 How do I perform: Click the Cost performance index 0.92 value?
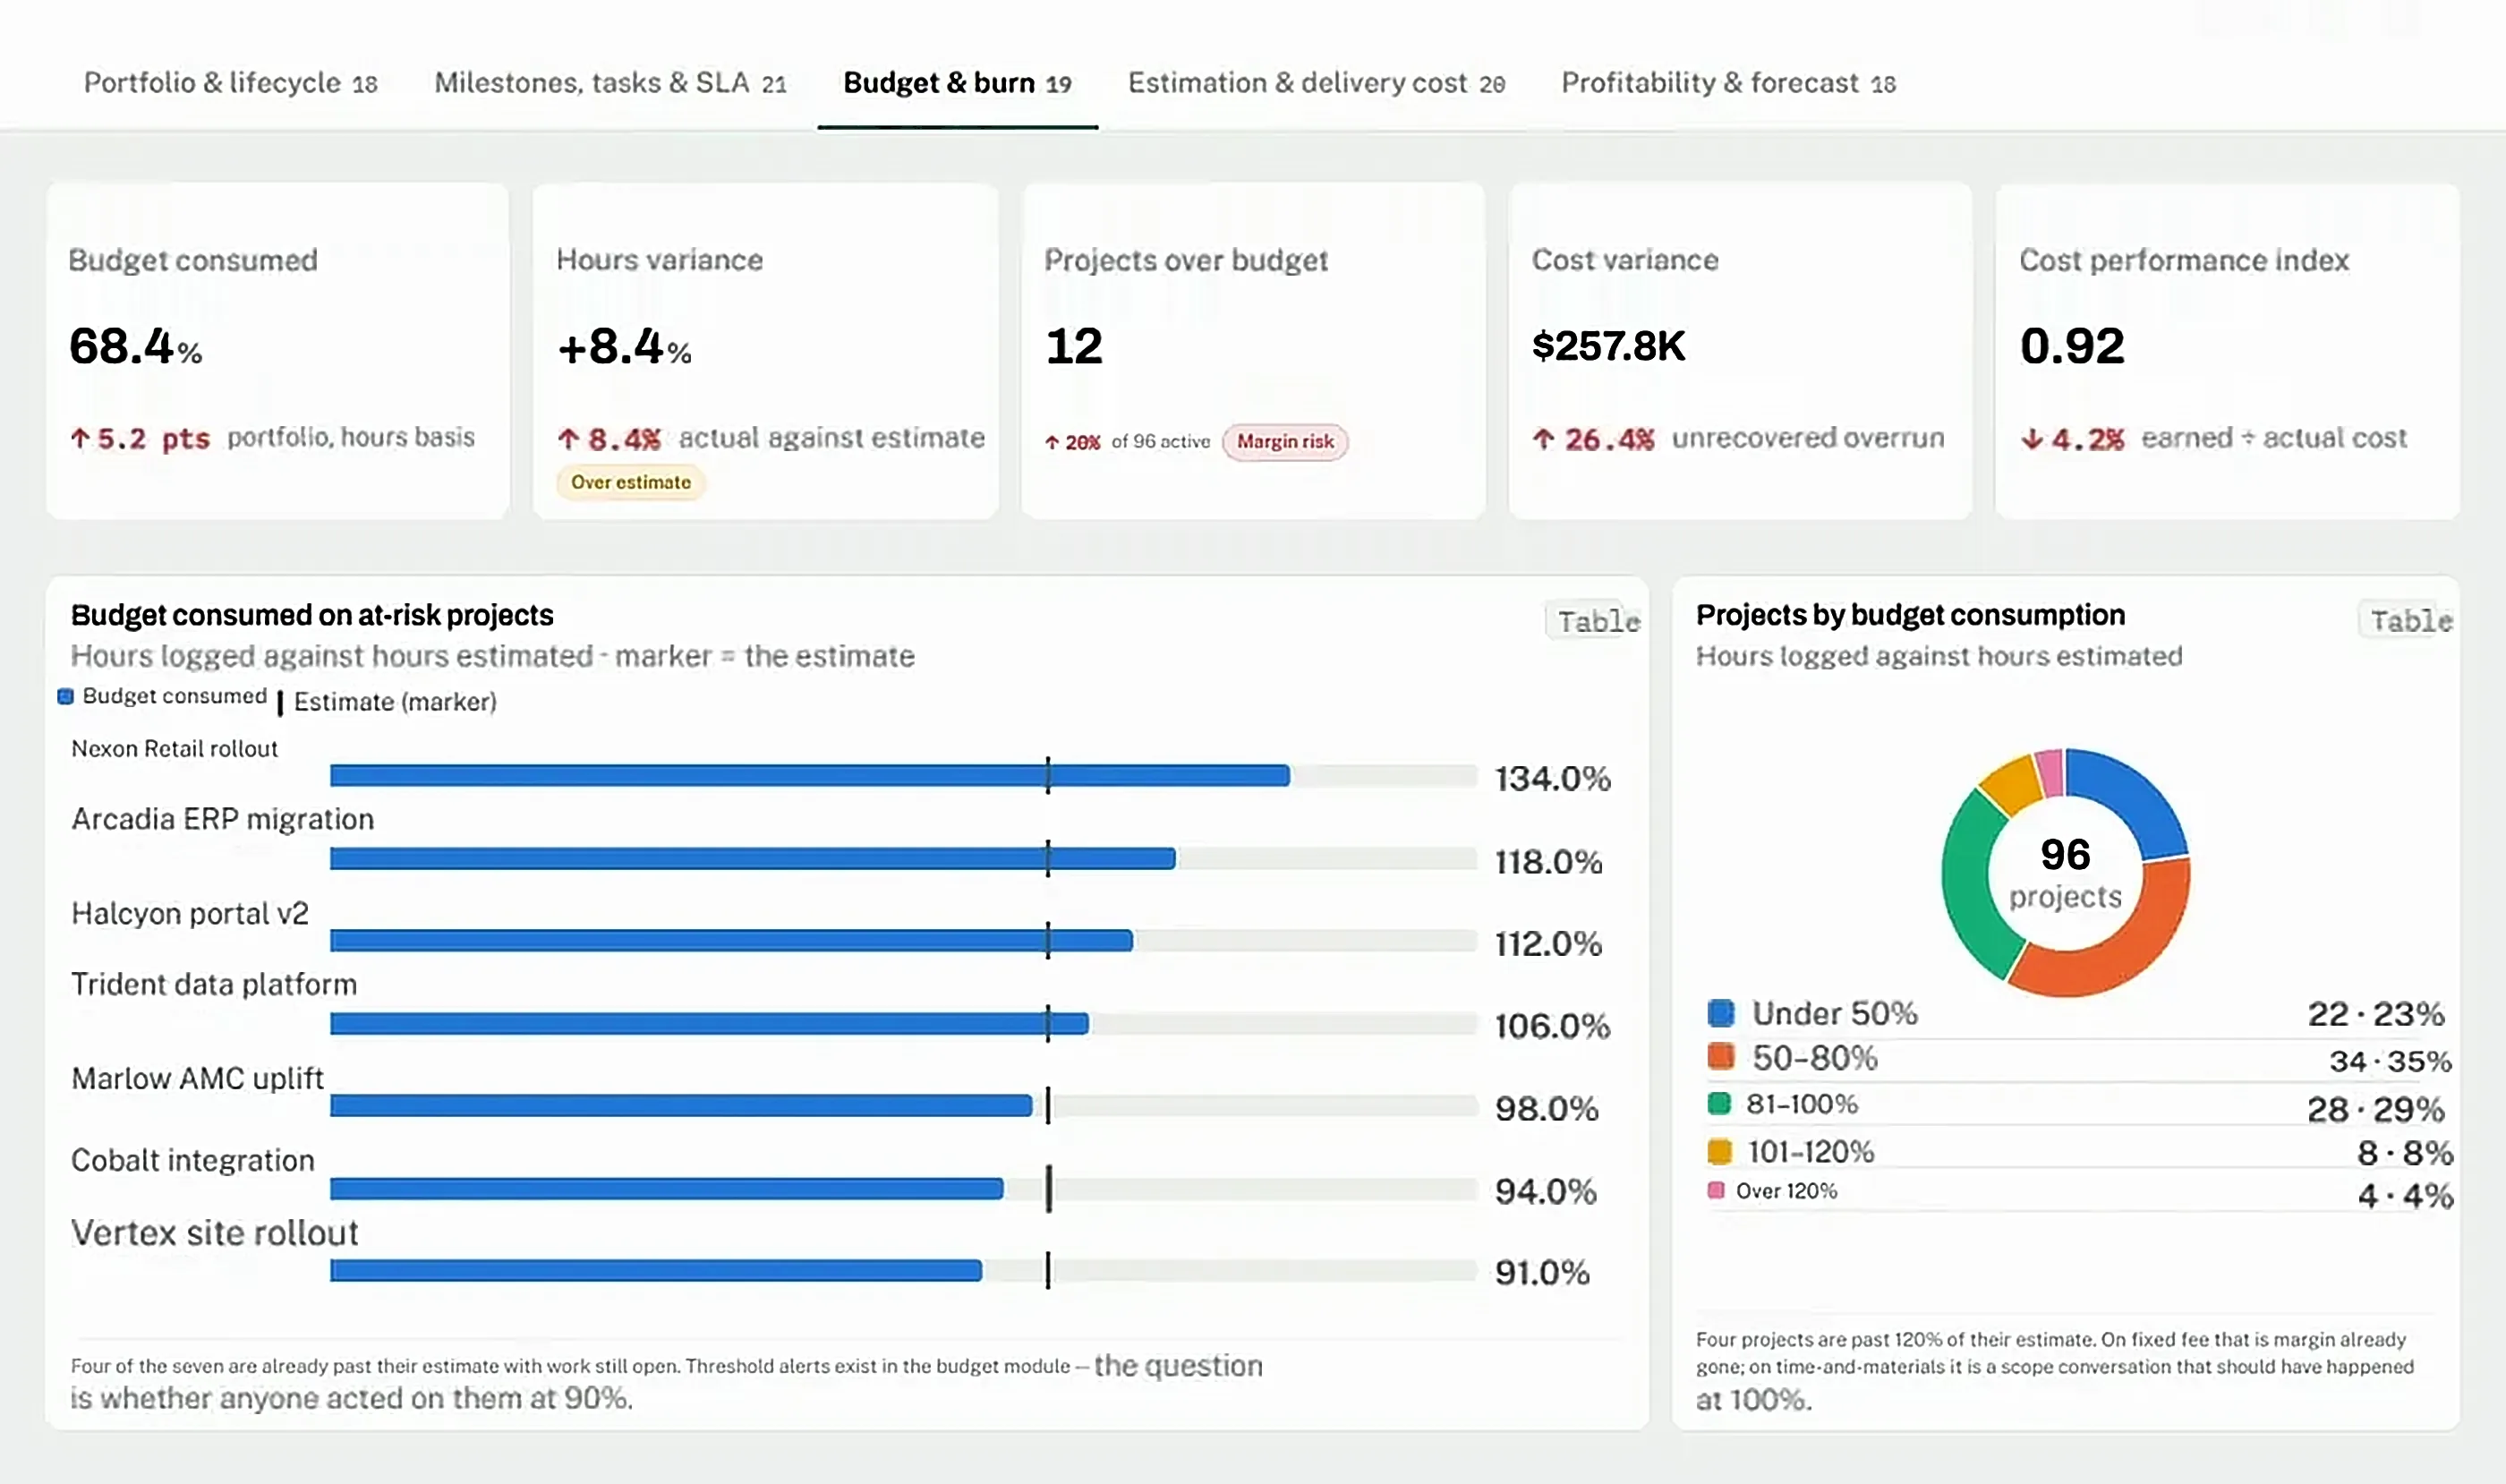(x=2072, y=347)
